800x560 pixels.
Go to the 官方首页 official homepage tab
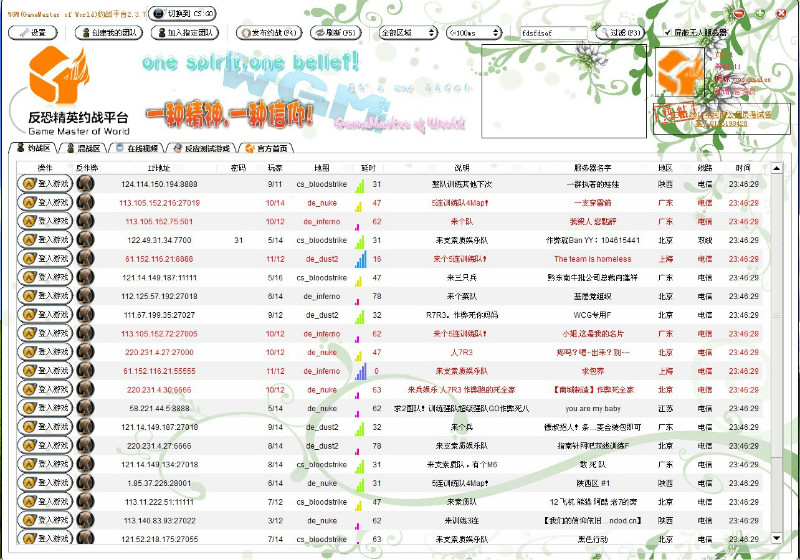(271, 148)
